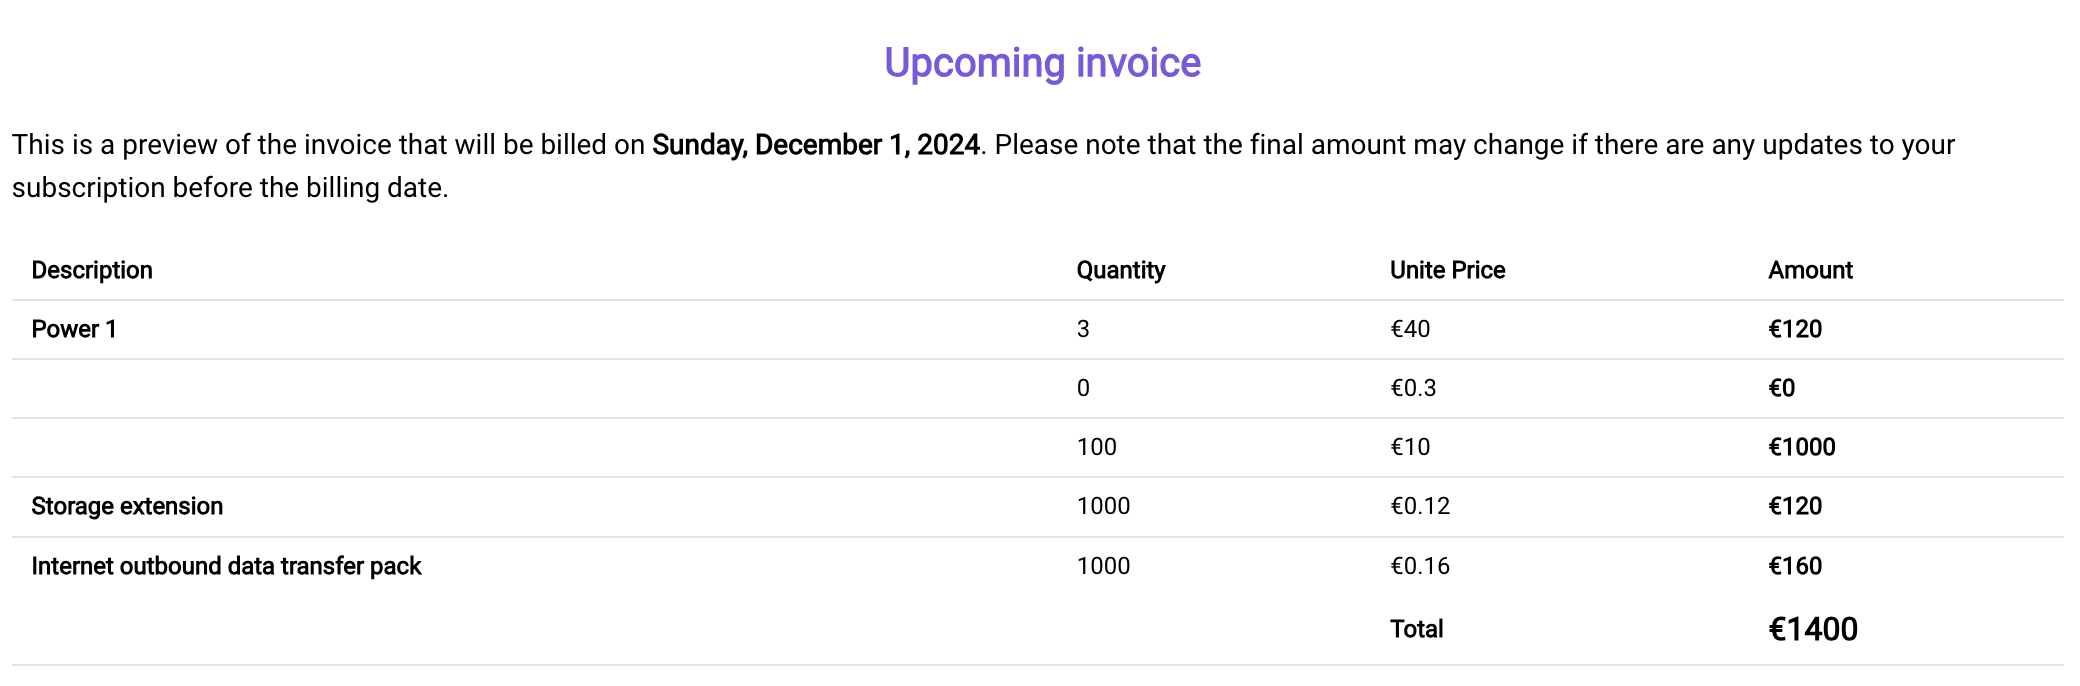Click the €0.16 data transfer unit price
The image size is (2080, 686).
1420,566
